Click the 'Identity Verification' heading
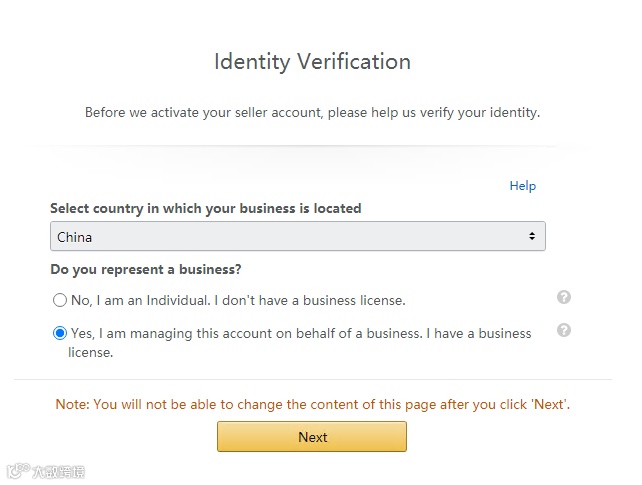Image resolution: width=642 pixels, height=485 pixels. (x=312, y=62)
